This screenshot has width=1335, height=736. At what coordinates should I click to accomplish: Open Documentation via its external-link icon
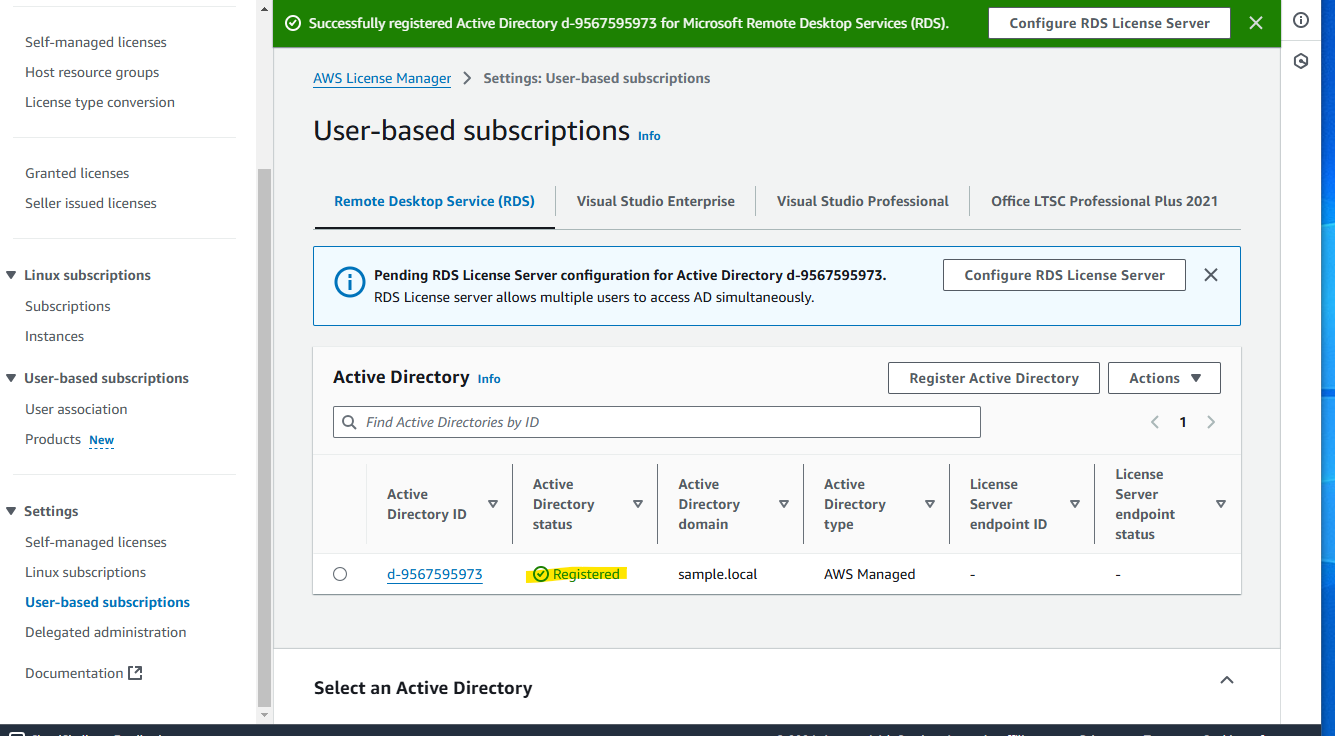[137, 672]
